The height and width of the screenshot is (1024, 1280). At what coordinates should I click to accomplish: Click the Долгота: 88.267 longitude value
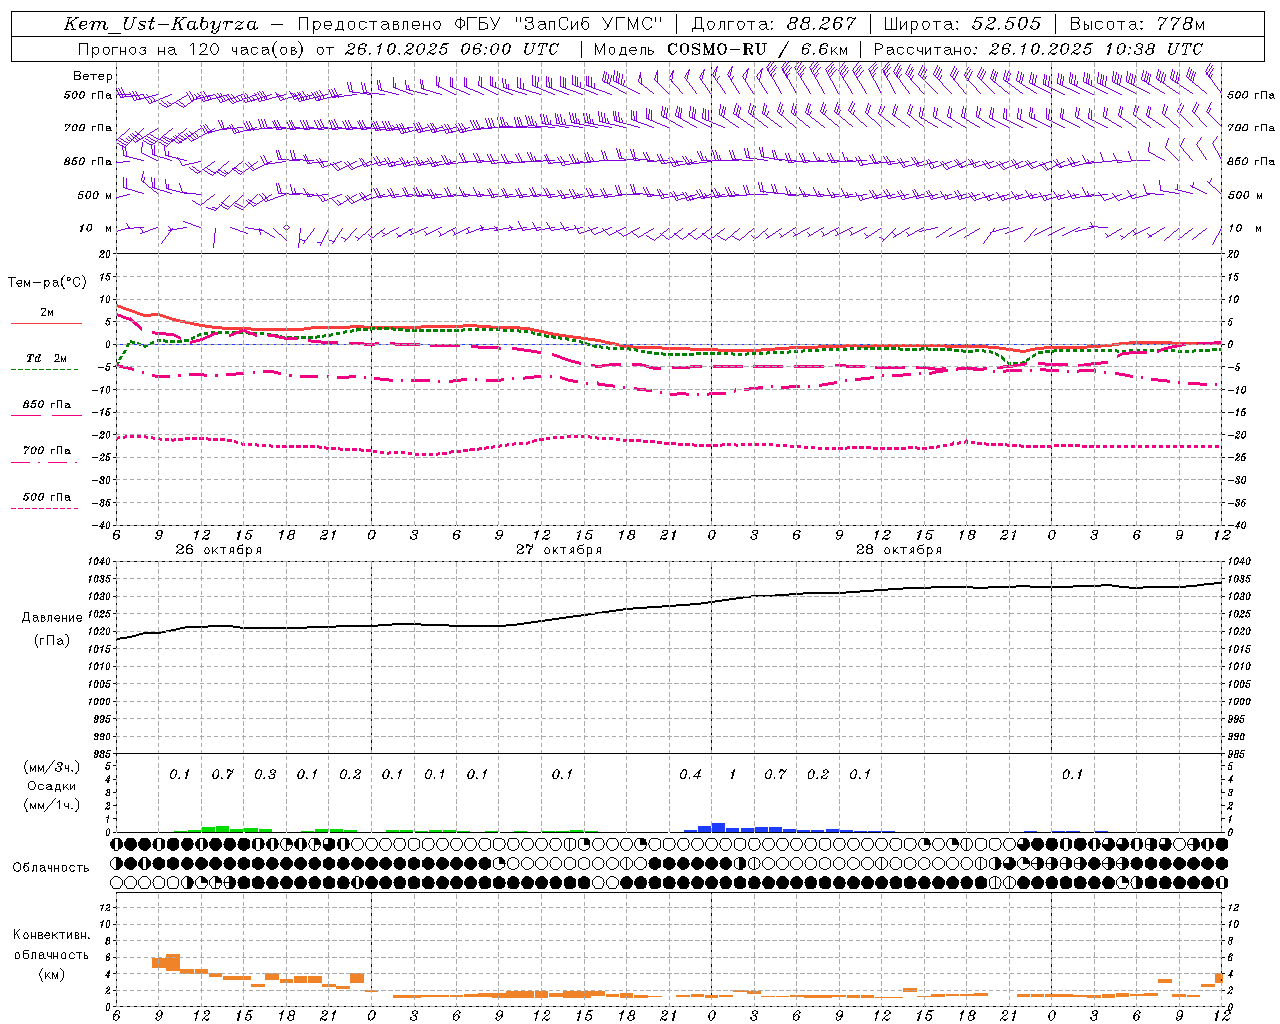pos(773,24)
